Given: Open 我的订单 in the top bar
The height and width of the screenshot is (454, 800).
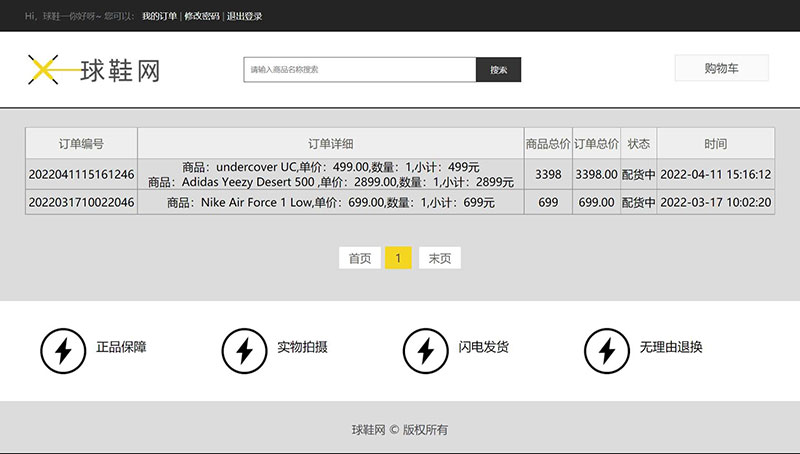Looking at the screenshot, I should pos(159,16).
